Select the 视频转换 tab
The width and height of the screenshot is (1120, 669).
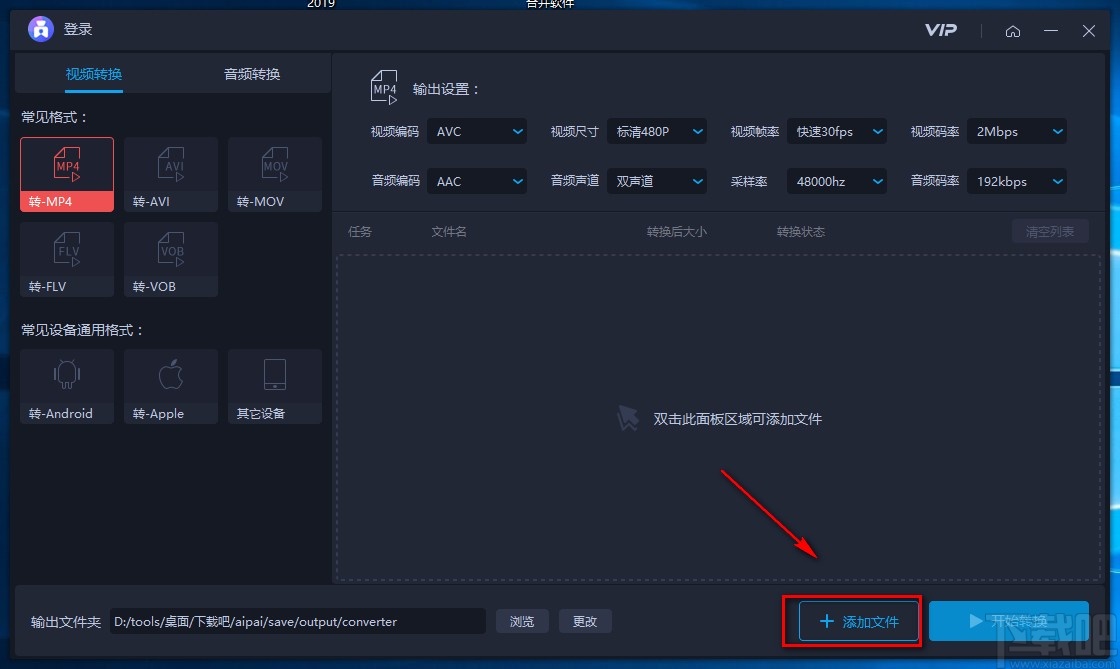pos(93,74)
